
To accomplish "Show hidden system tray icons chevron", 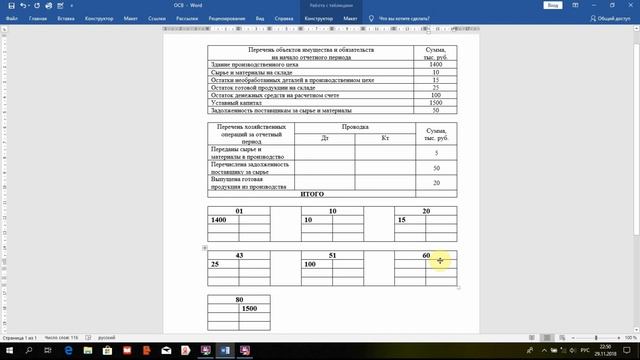I will pyautogui.click(x=544, y=351).
